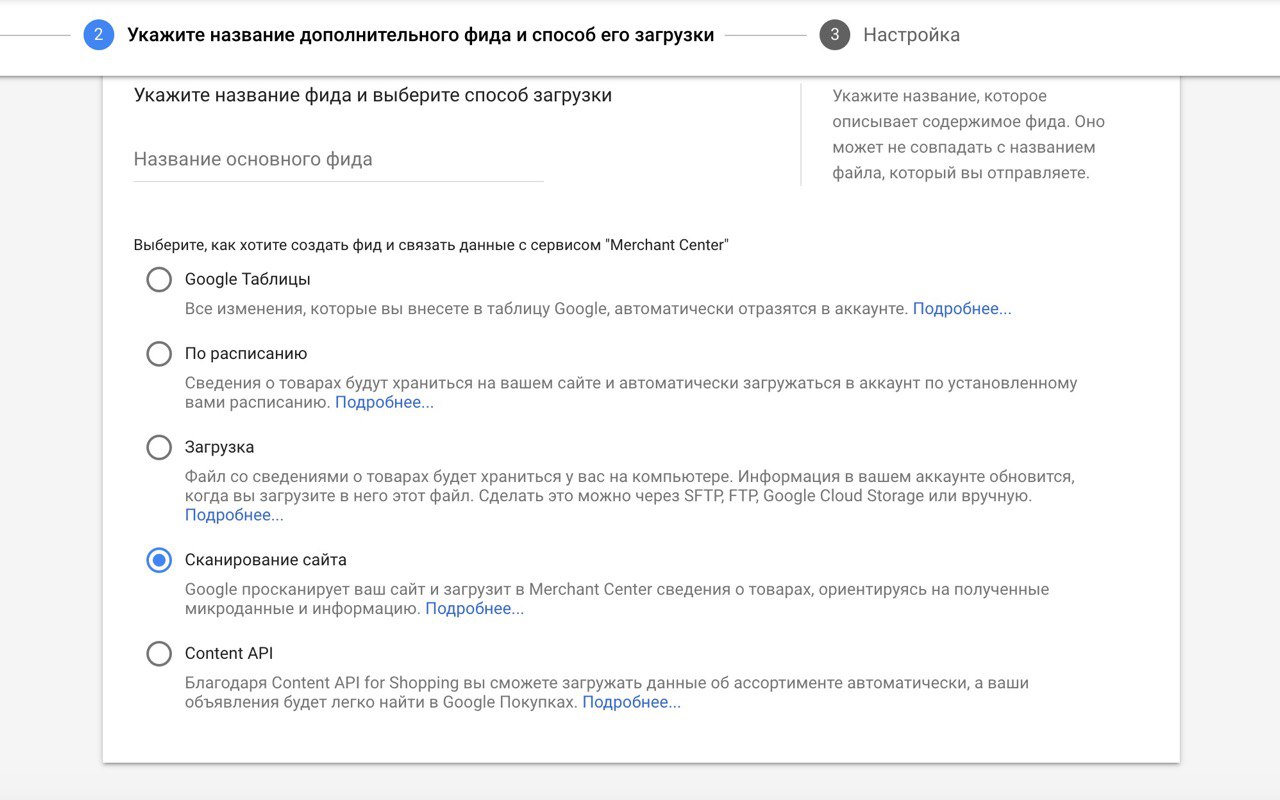Click the step title about дополнительного фида
The height and width of the screenshot is (800, 1280).
point(421,35)
